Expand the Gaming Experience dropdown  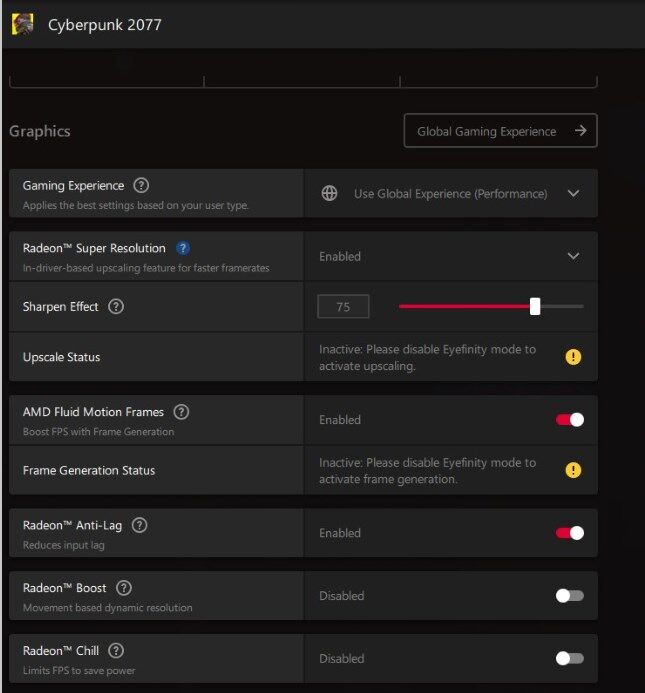tap(573, 193)
